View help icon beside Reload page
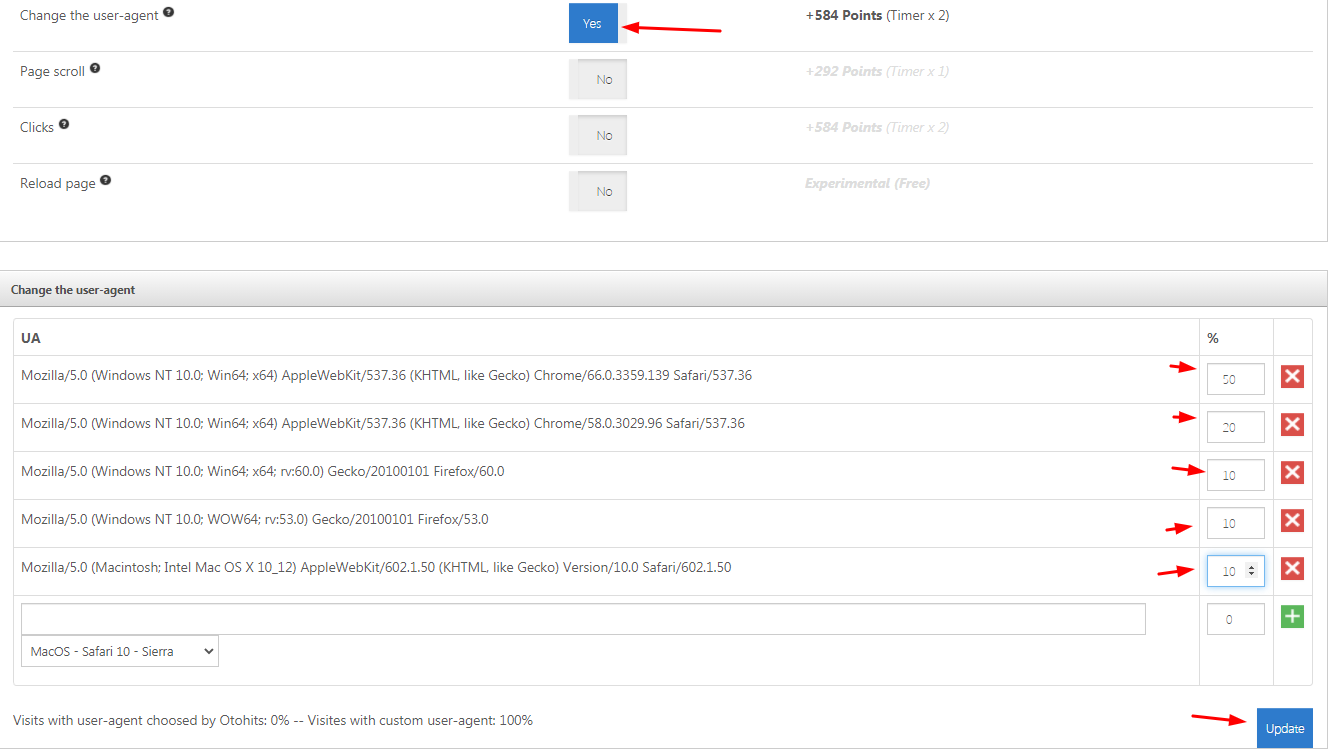 [106, 181]
